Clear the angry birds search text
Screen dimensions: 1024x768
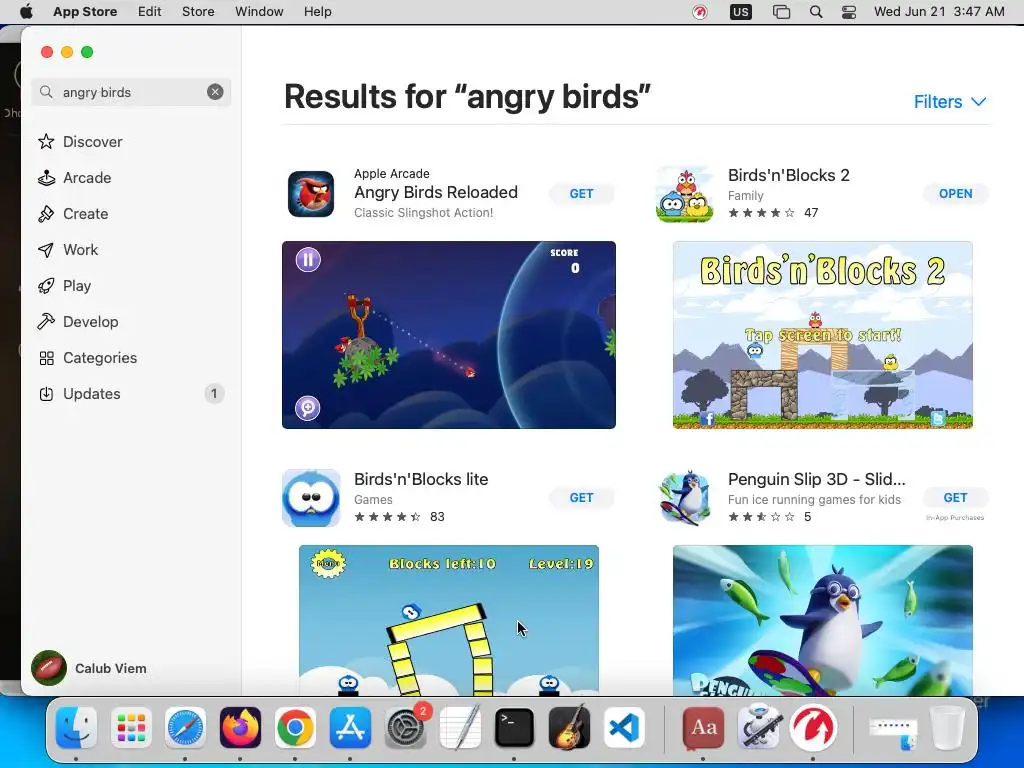point(215,92)
